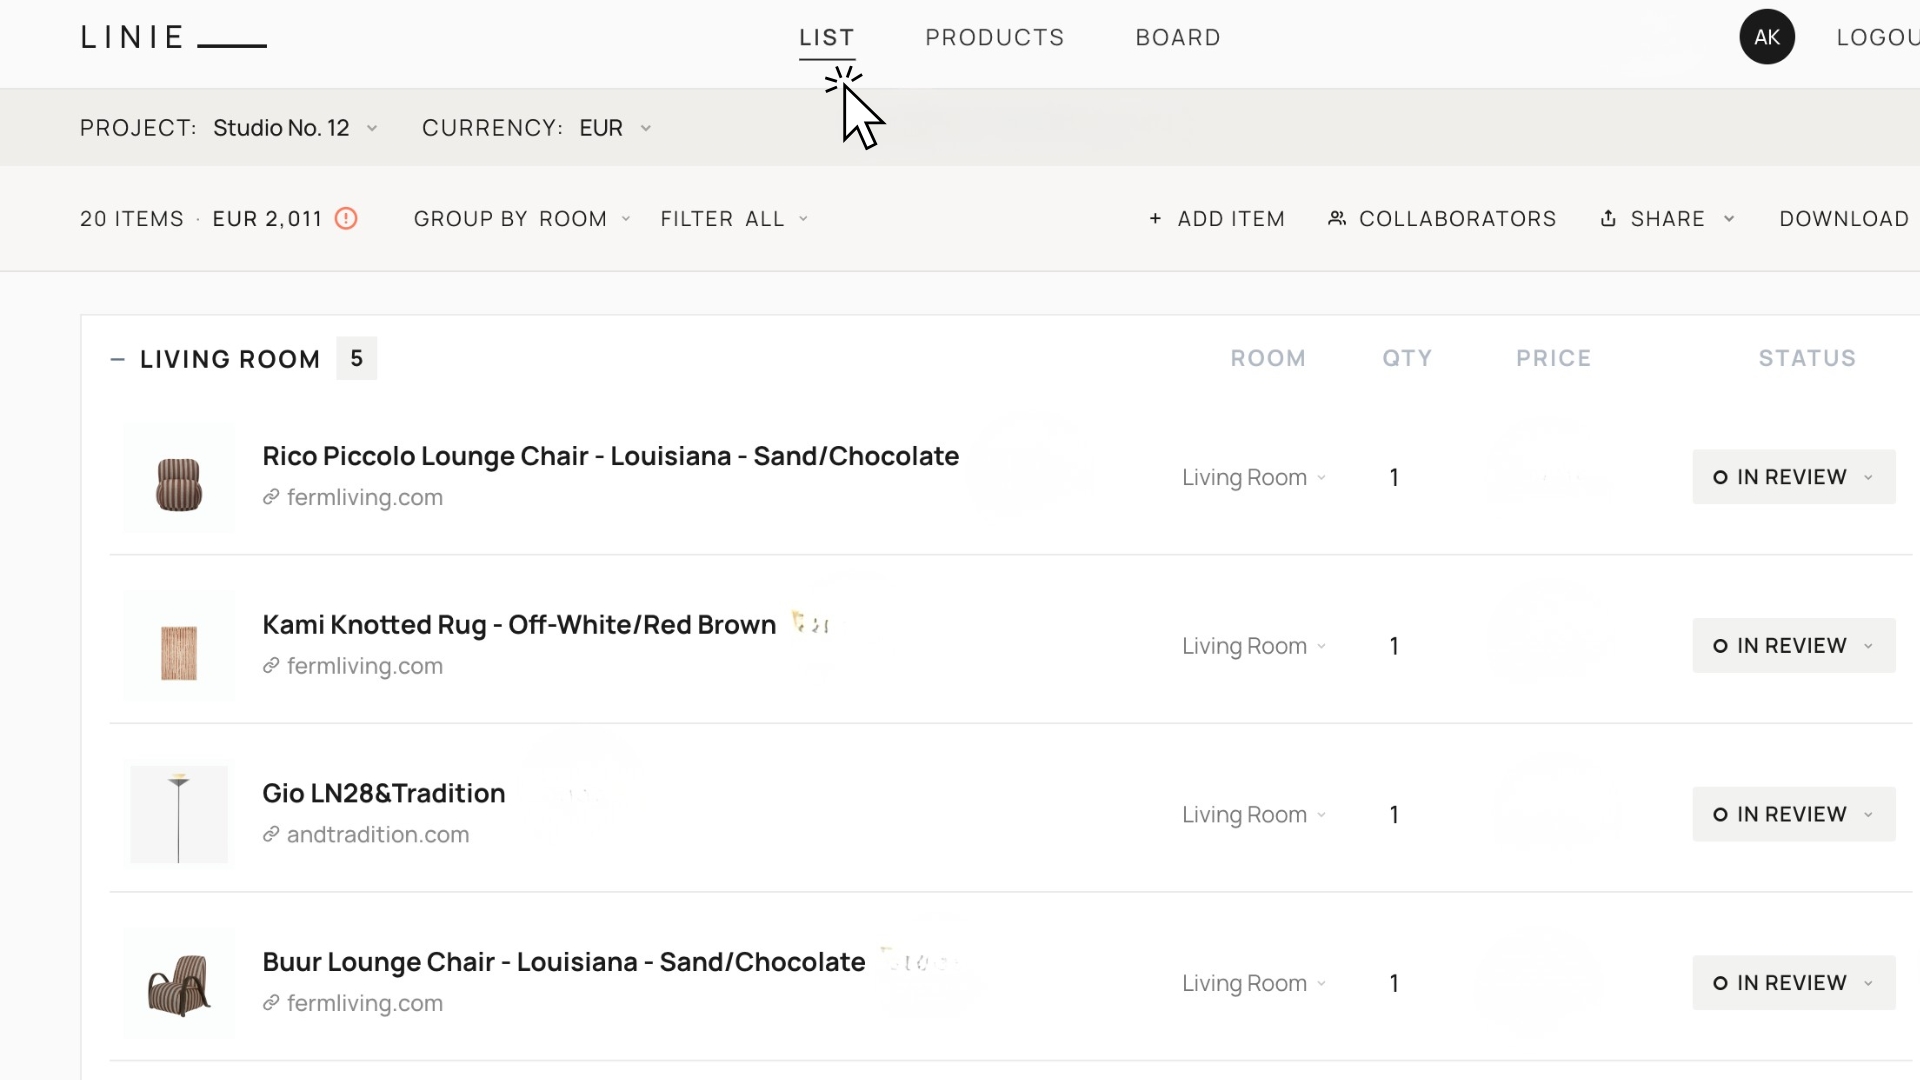The height and width of the screenshot is (1080, 1920).
Task: Open the AK user avatar
Action: pos(1767,37)
